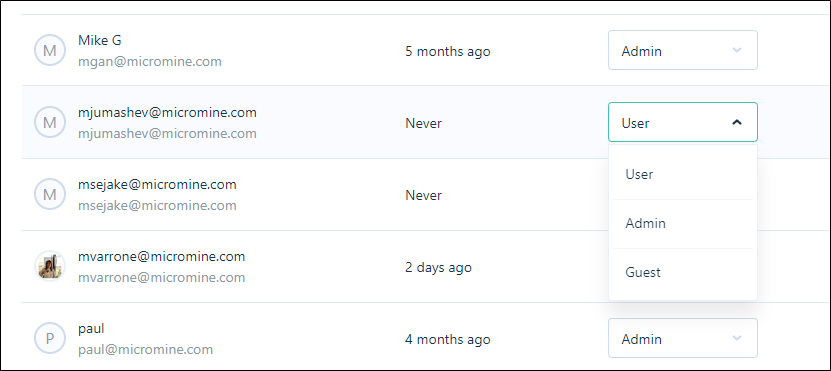Open mvarrone's profile photo thumbnail

tap(50, 266)
